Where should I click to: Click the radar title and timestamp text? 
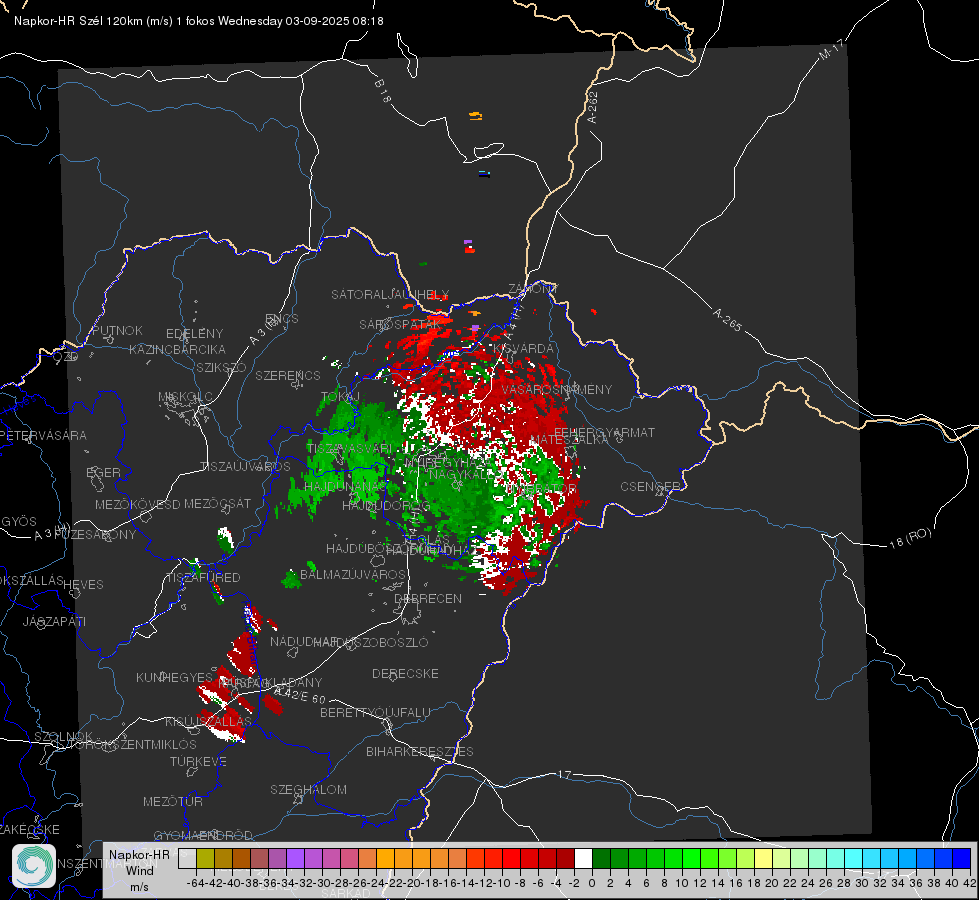pos(199,21)
